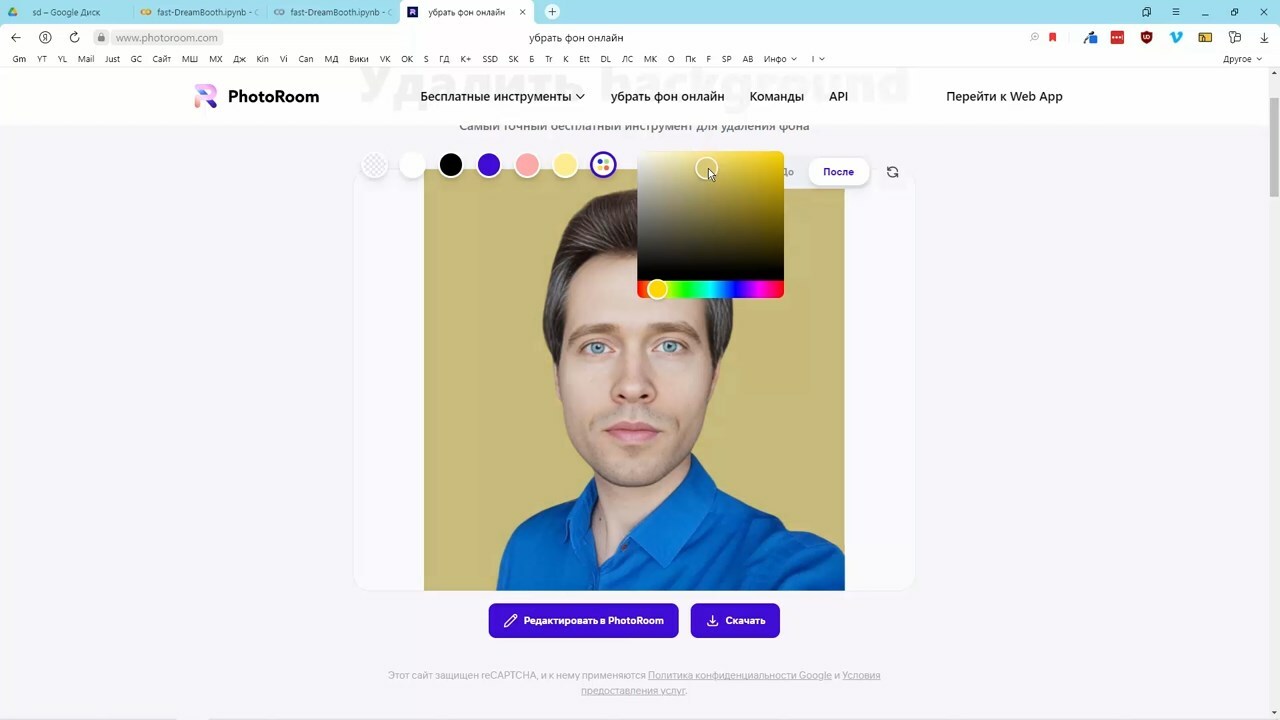This screenshot has height=720, width=1280.
Task: Open Команды nav item
Action: pos(777,97)
